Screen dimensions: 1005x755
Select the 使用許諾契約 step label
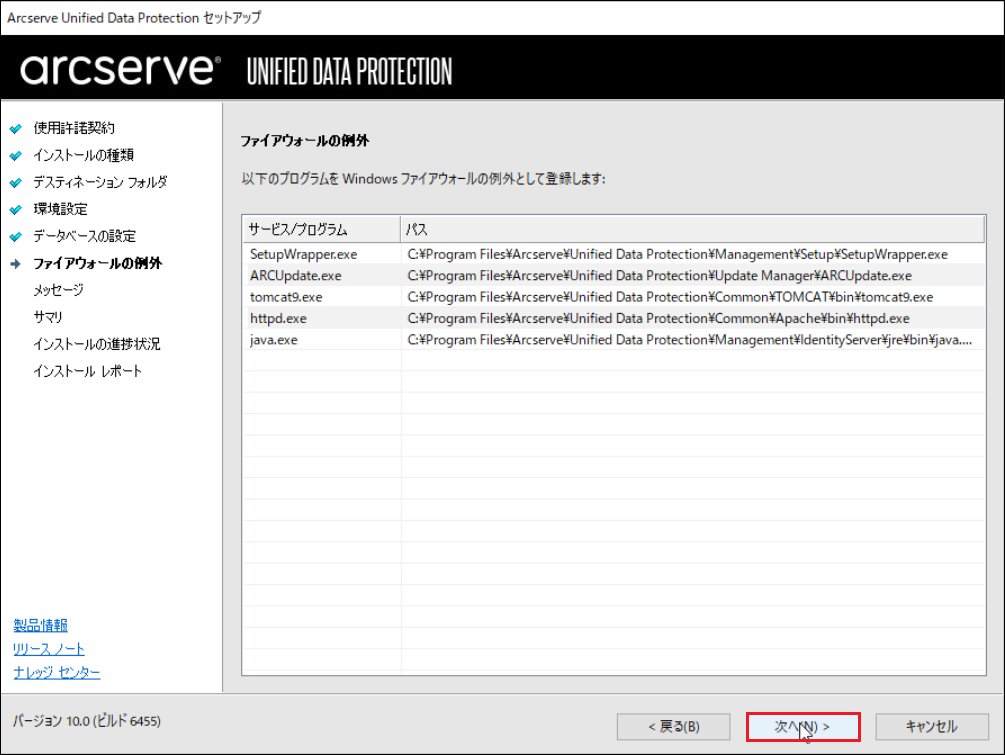click(x=74, y=128)
